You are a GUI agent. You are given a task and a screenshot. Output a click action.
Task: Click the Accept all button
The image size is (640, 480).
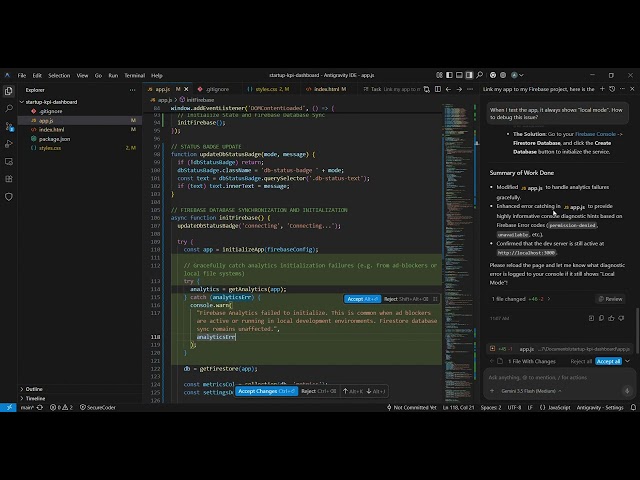608,361
